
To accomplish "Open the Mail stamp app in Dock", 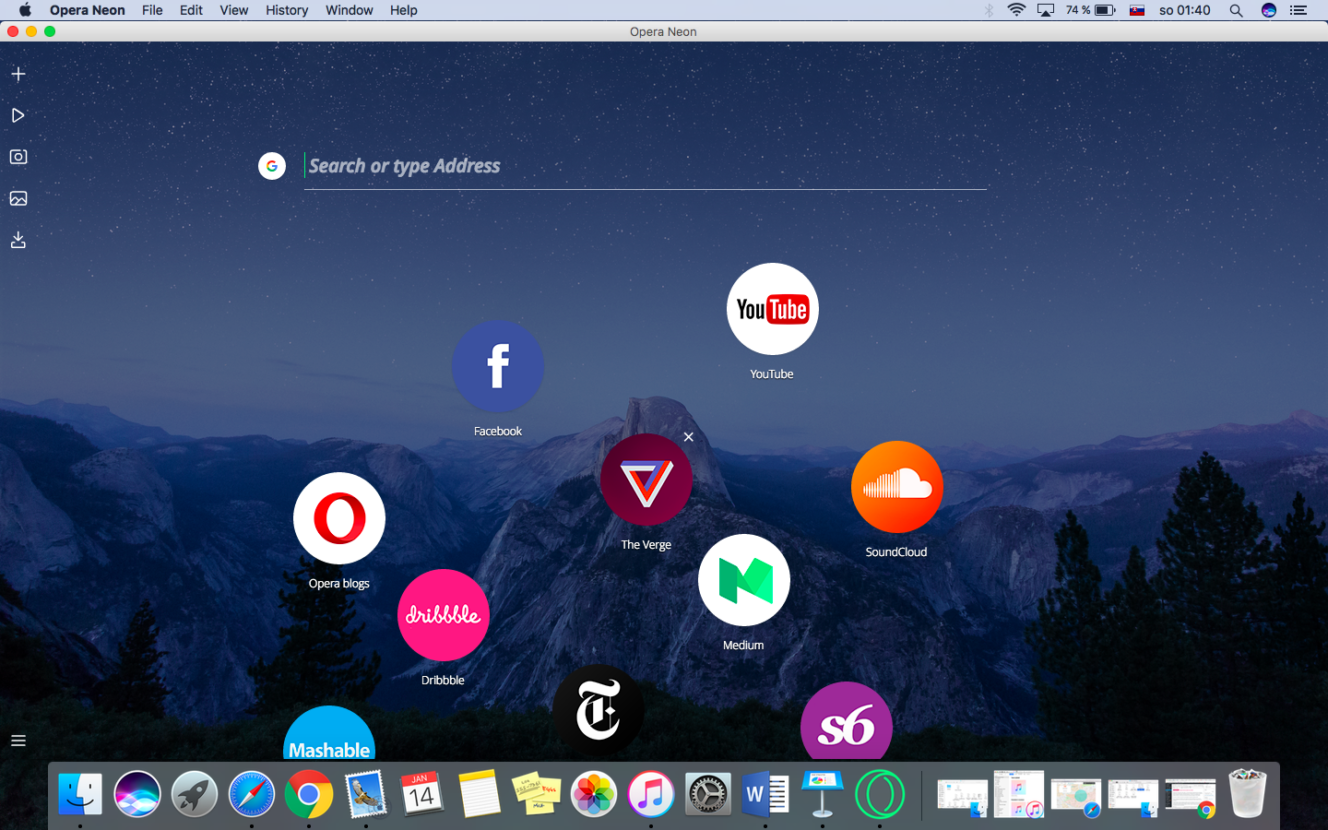I will 366,795.
